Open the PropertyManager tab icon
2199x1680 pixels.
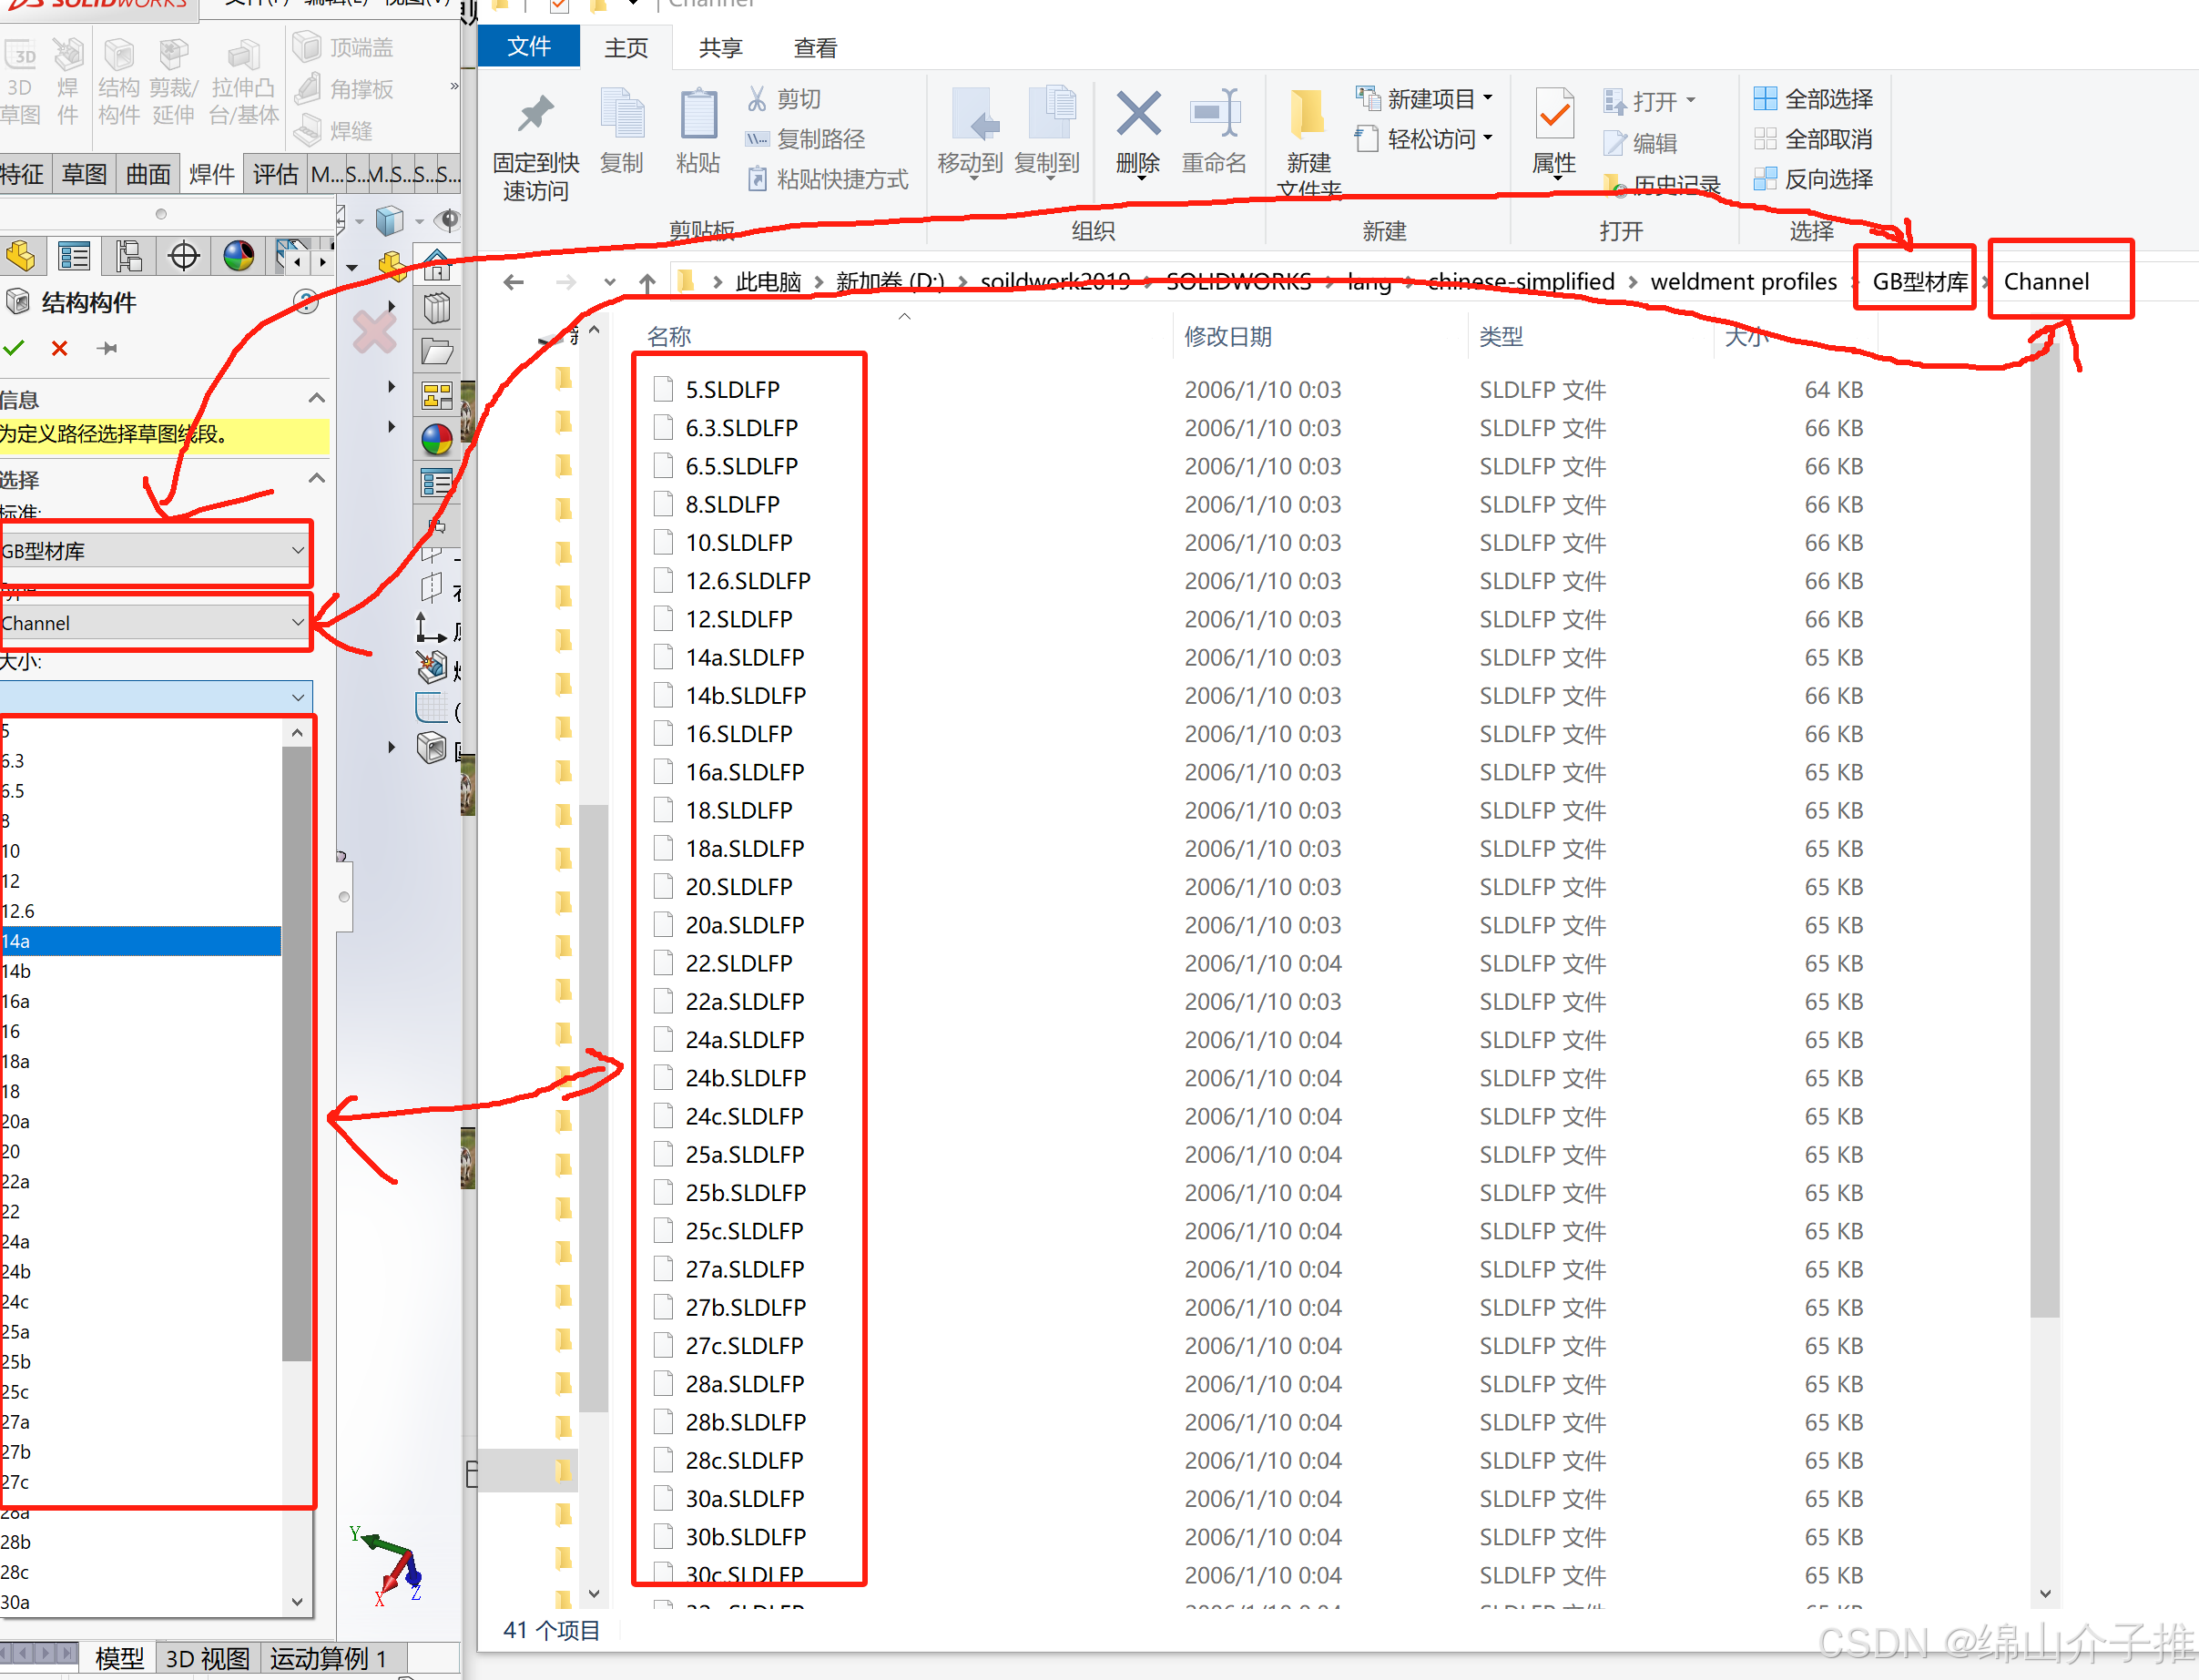[74, 257]
